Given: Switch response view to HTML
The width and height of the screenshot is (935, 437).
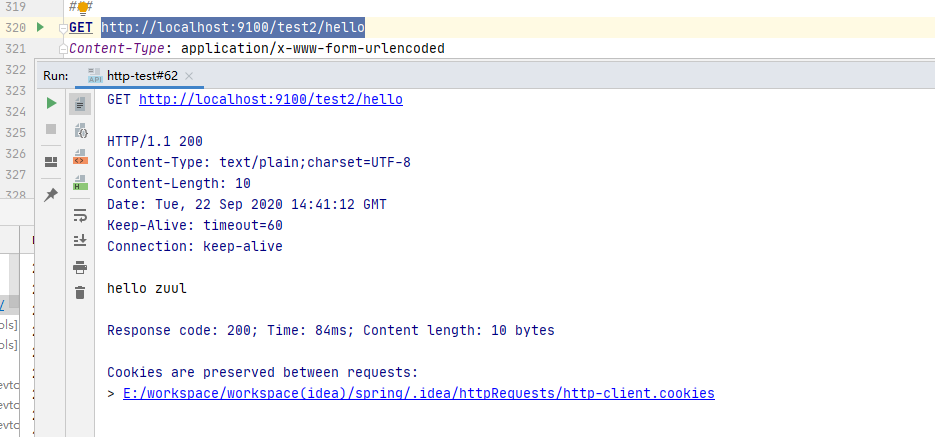Looking at the screenshot, I should tap(80, 183).
